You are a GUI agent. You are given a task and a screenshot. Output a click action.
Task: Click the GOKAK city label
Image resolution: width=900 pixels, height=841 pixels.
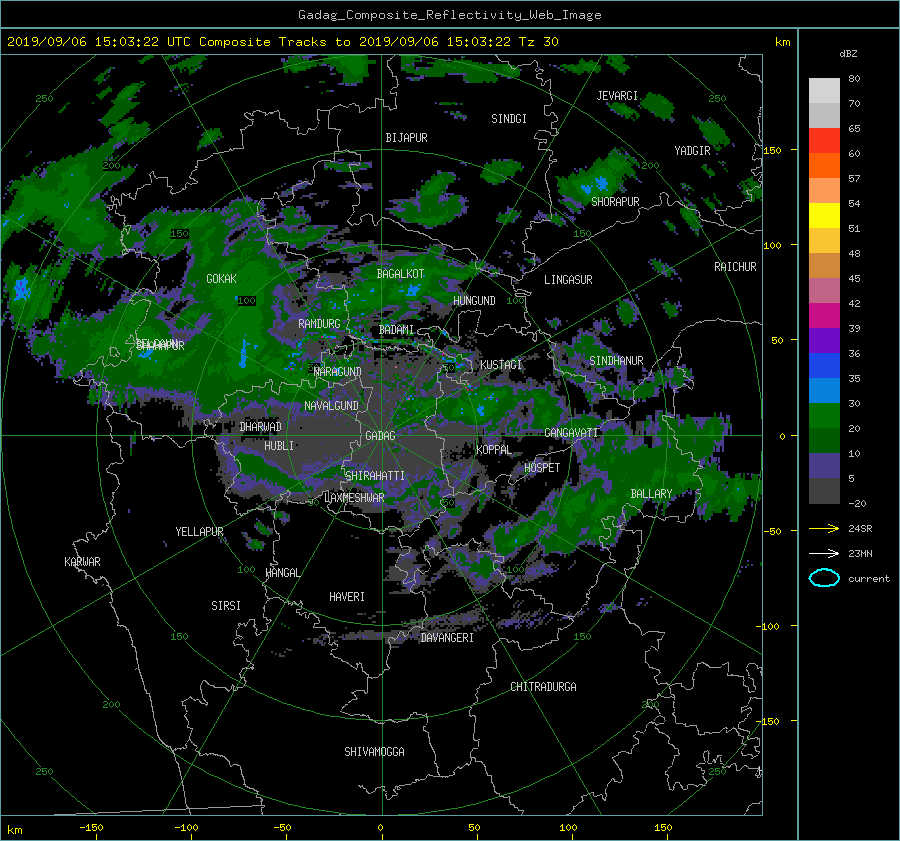click(222, 278)
